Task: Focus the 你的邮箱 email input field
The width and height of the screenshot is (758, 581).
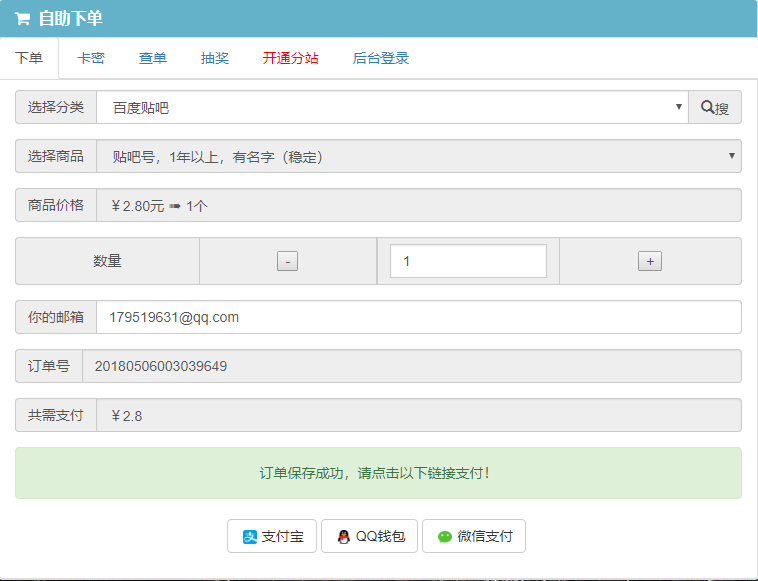Action: [x=419, y=317]
